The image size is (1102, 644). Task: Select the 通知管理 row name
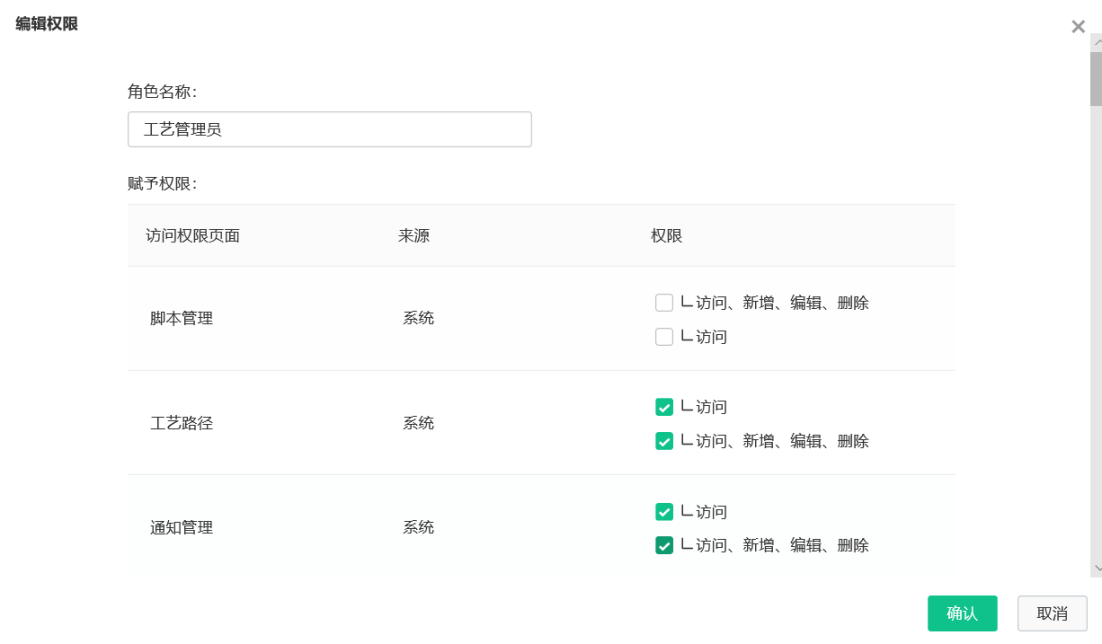[181, 527]
